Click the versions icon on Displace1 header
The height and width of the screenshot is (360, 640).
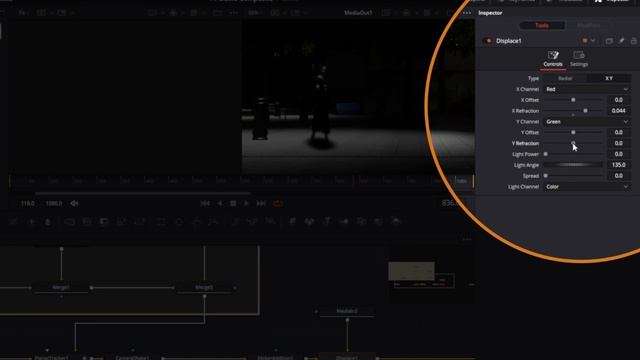click(x=609, y=41)
